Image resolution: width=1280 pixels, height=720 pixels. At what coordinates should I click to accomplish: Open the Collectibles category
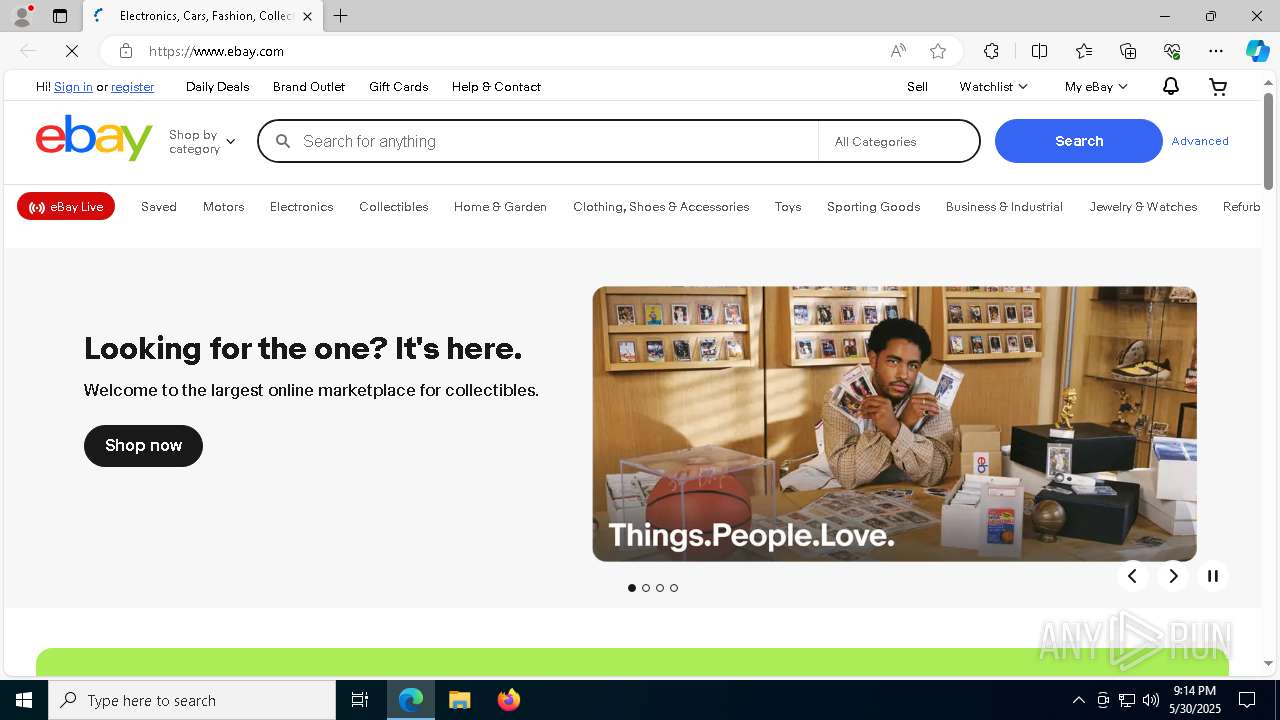393,207
